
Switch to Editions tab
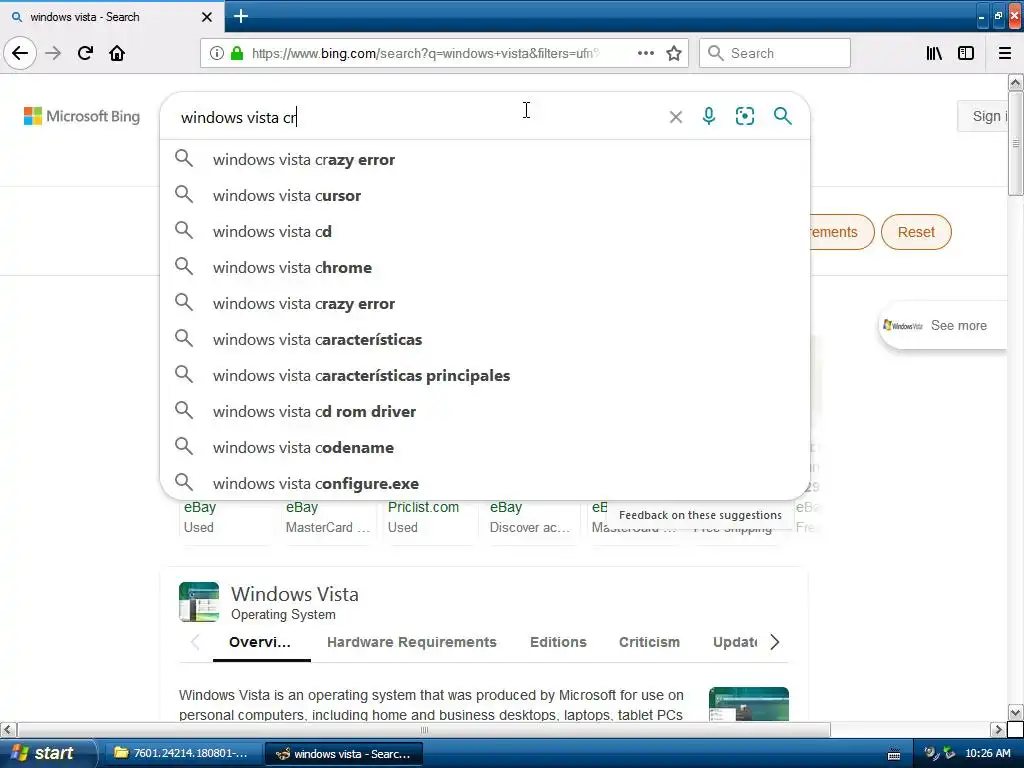[x=558, y=642]
